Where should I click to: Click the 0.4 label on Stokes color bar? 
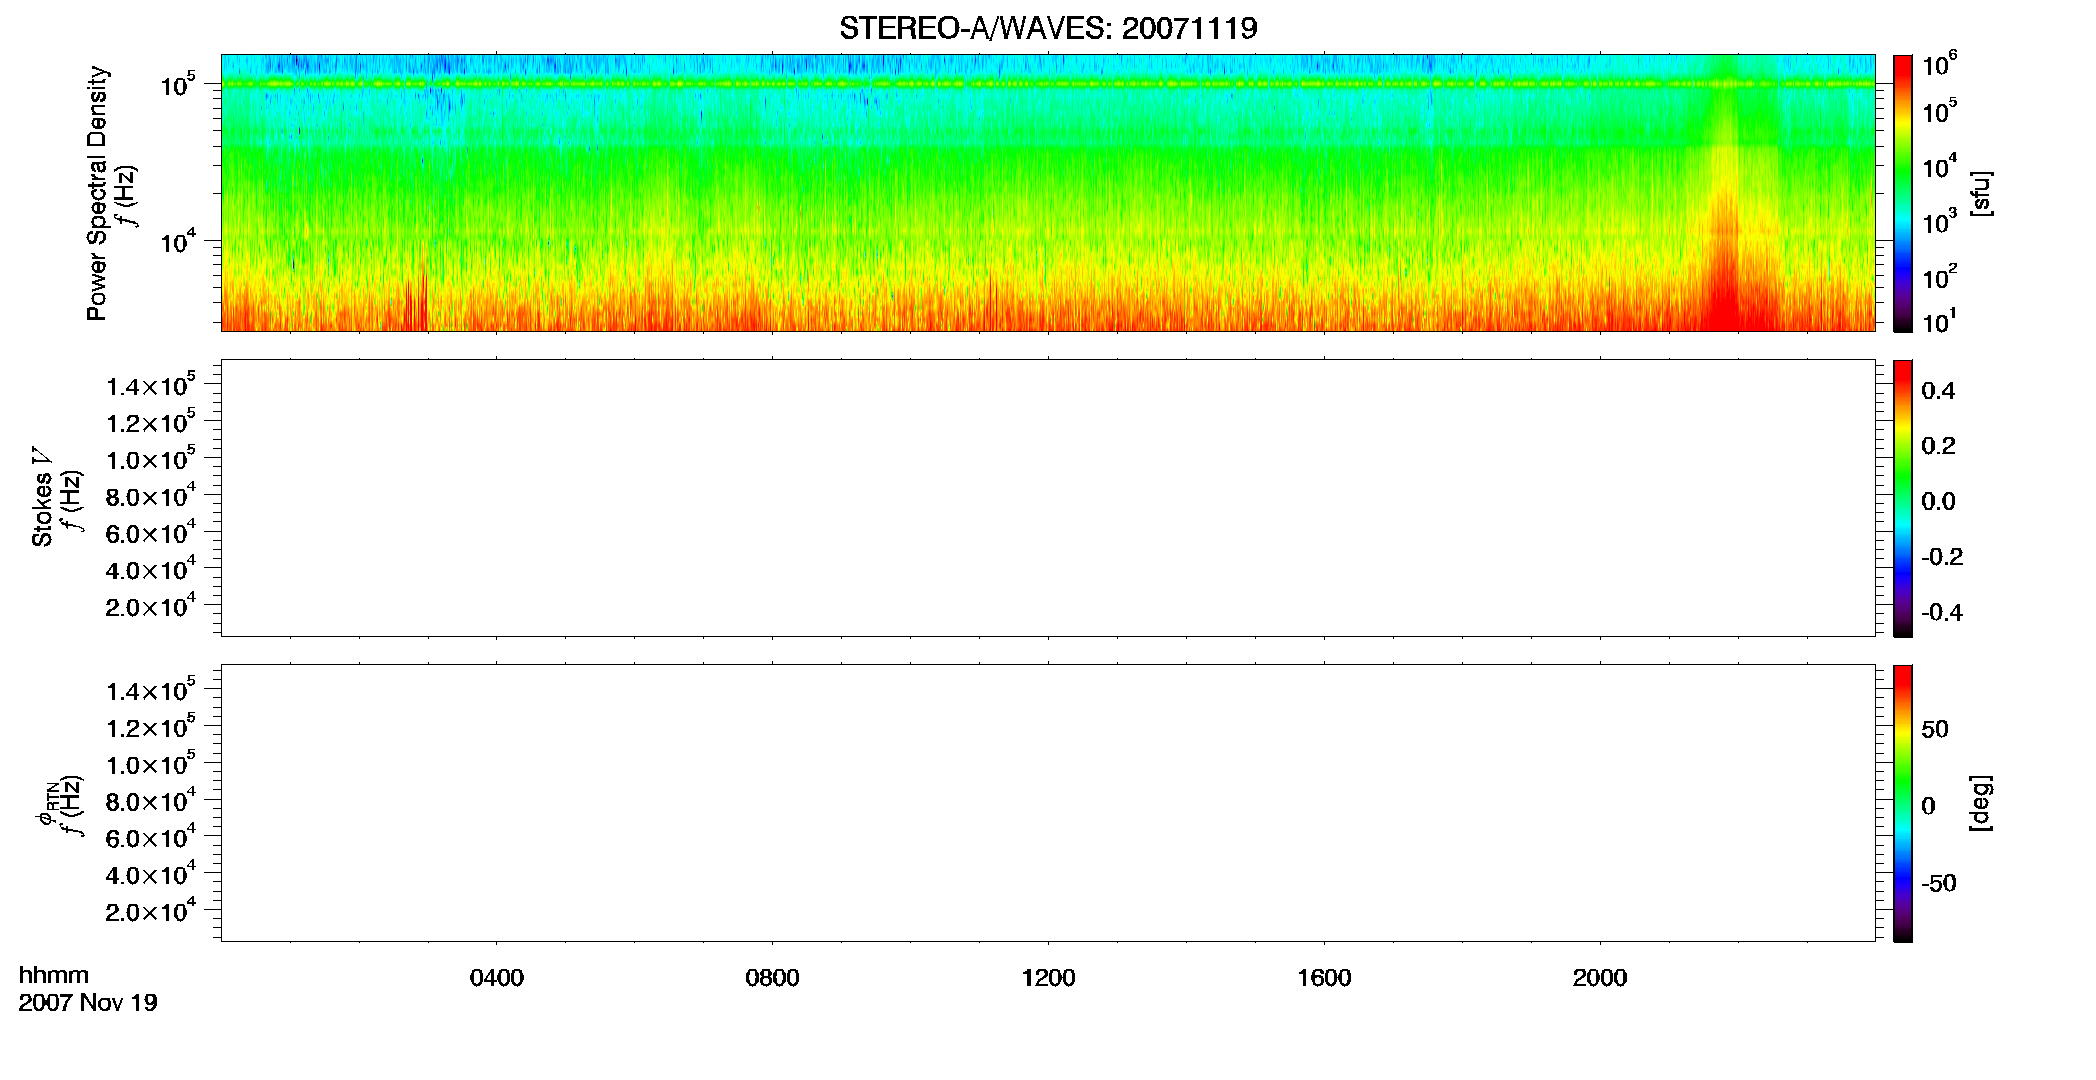[x=1938, y=391]
